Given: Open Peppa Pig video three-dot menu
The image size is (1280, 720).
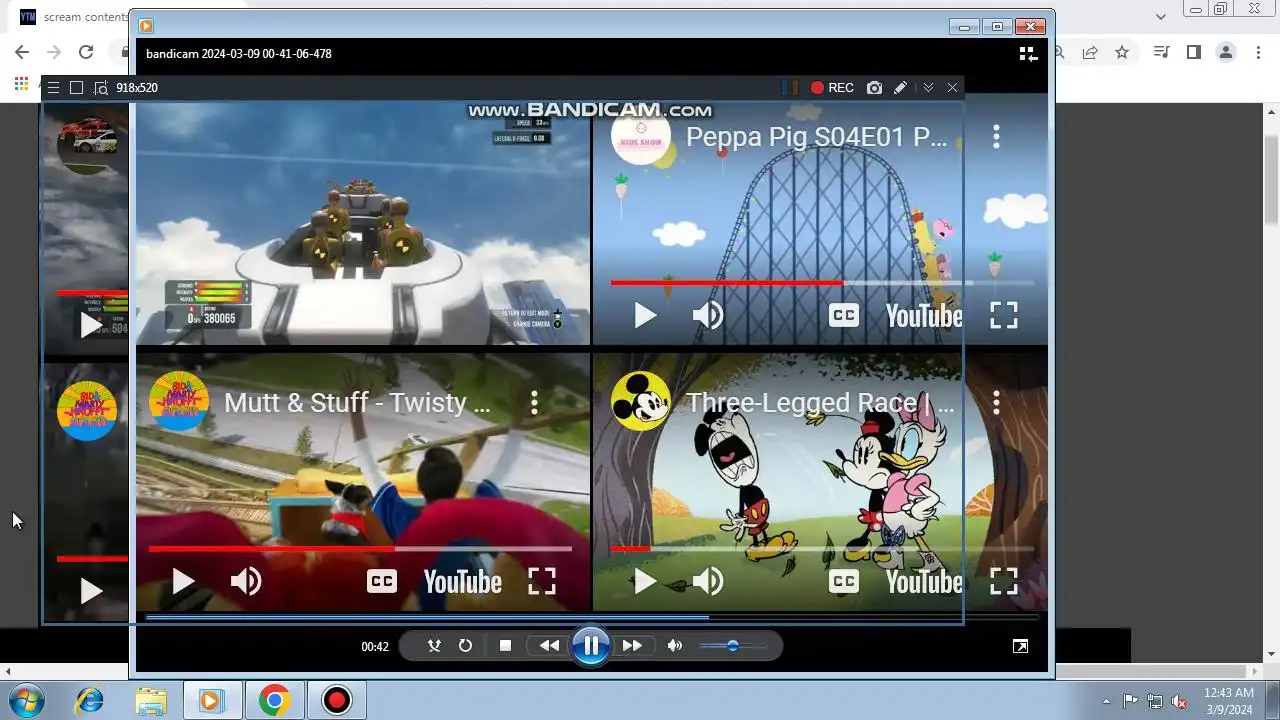Looking at the screenshot, I should point(996,137).
